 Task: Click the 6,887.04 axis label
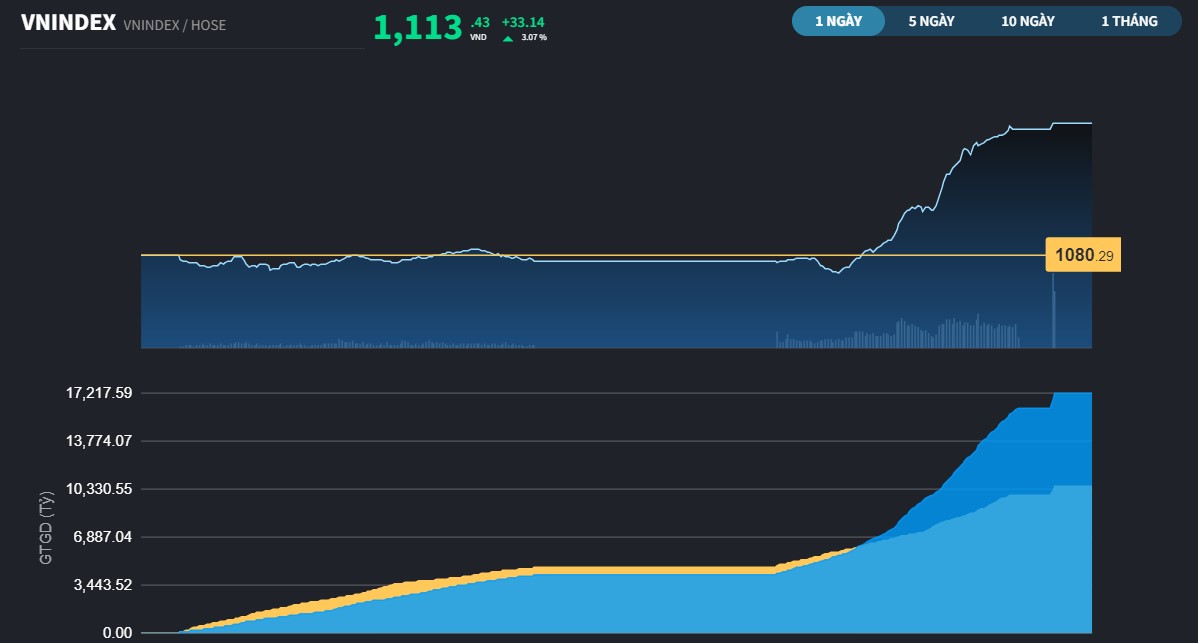point(102,537)
